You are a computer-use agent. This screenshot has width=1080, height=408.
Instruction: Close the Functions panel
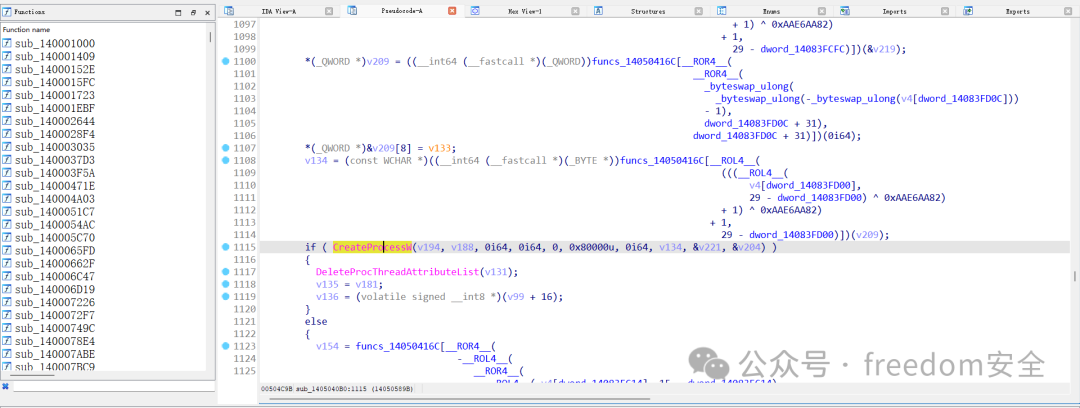208,12
